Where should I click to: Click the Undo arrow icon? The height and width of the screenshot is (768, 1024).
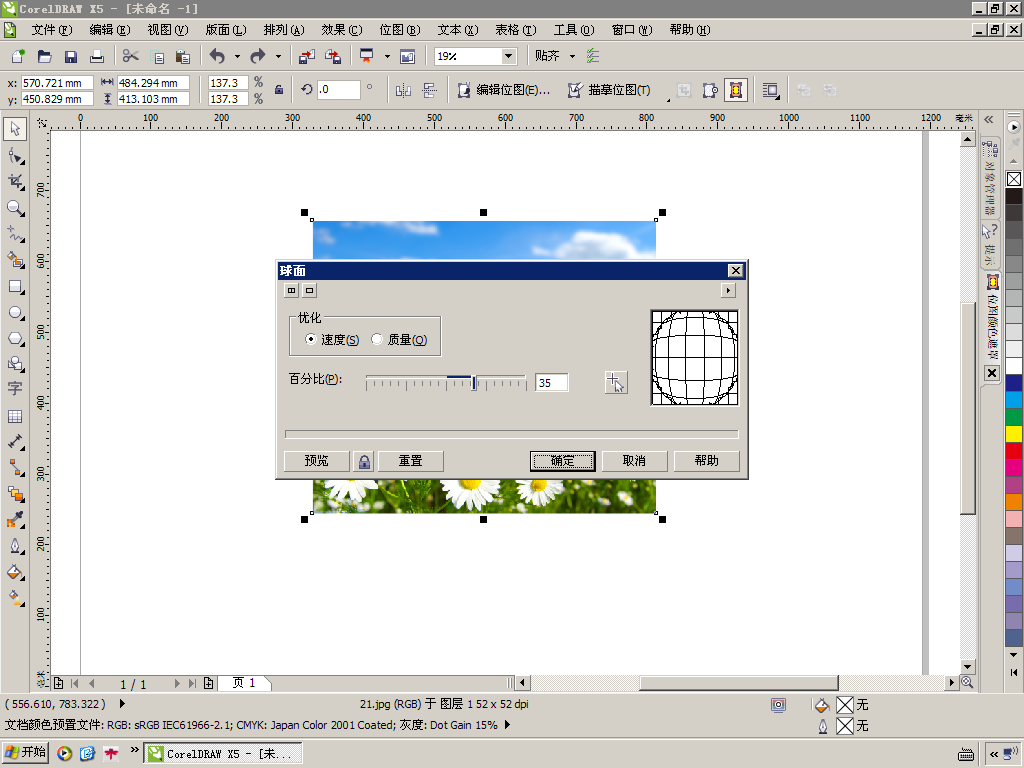tap(217, 57)
